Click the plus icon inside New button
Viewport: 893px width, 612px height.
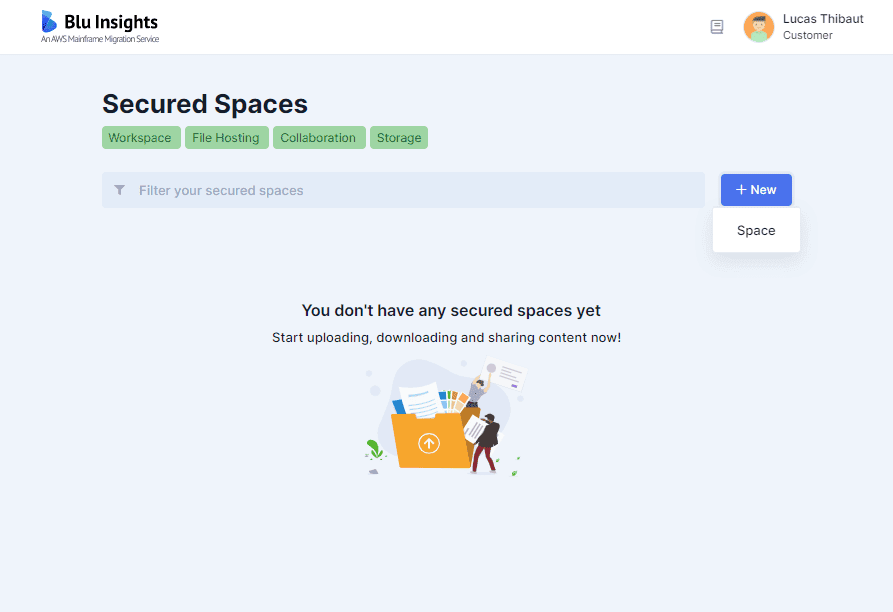click(x=741, y=190)
